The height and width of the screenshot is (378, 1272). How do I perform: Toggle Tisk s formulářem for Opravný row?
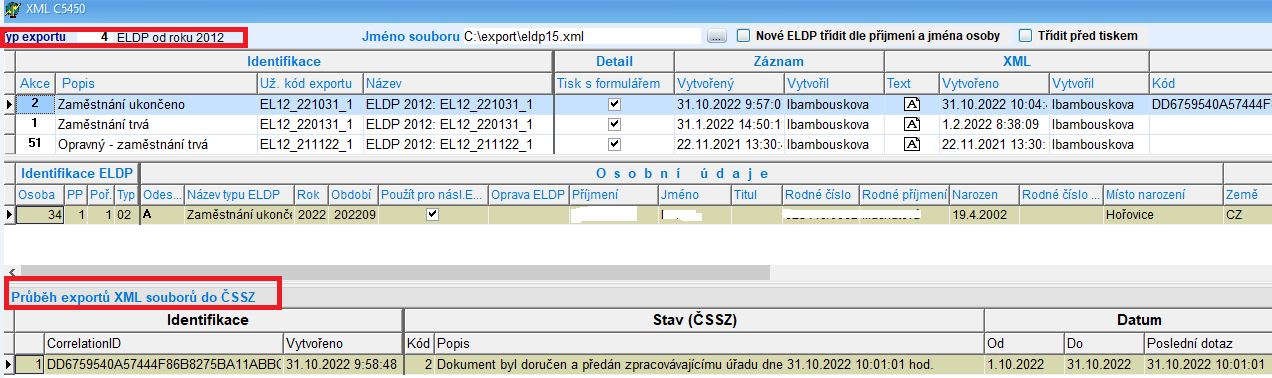(x=614, y=144)
